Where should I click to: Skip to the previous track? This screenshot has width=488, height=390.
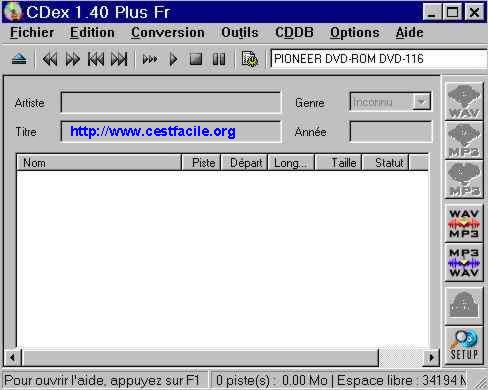(96, 60)
